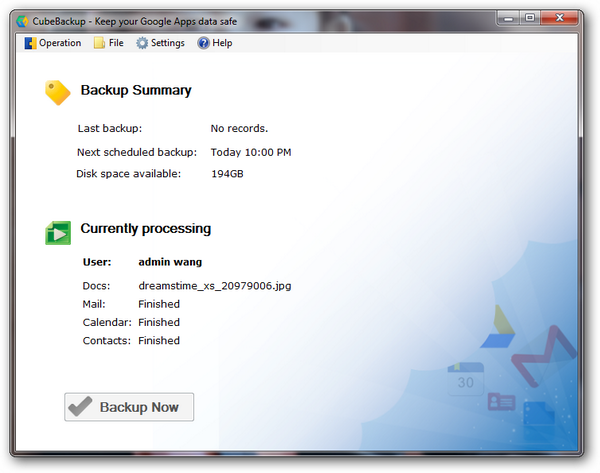Viewport: 600px width, 473px height.
Task: Click the Calendar 'Finished' status
Action: click(159, 322)
